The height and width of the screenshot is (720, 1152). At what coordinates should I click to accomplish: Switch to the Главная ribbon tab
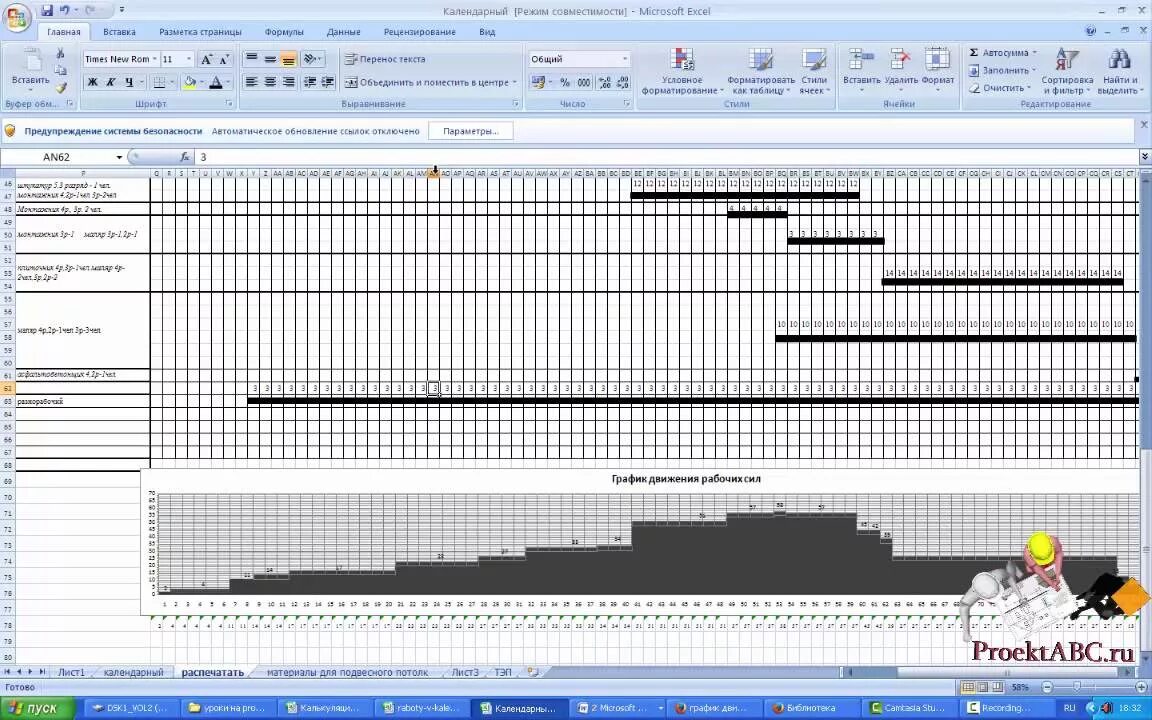pyautogui.click(x=64, y=32)
